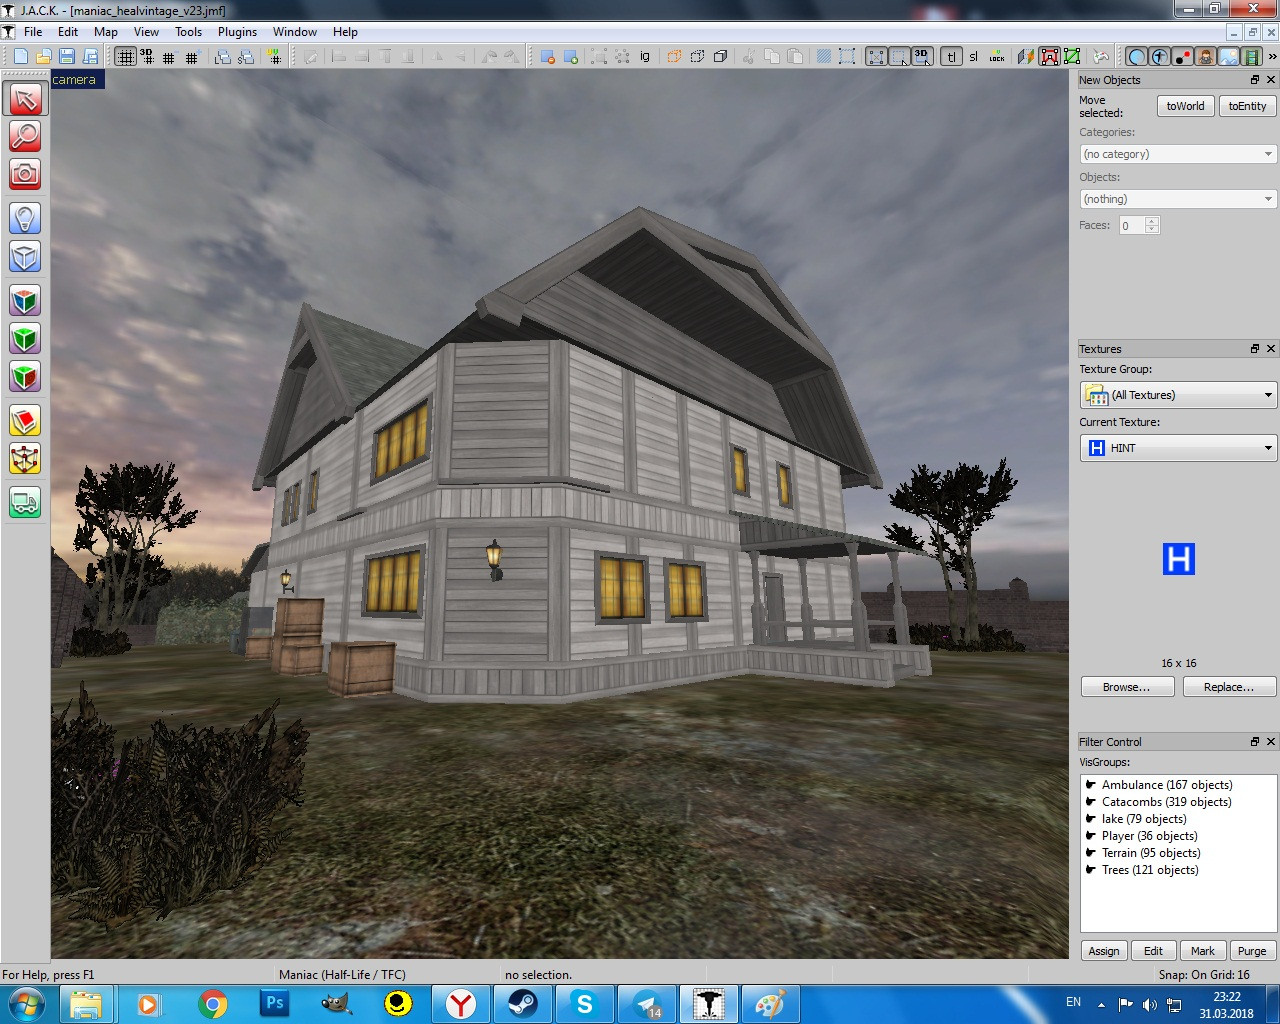
Task: Toggle the scale lock 'sl' button
Action: click(x=974, y=56)
